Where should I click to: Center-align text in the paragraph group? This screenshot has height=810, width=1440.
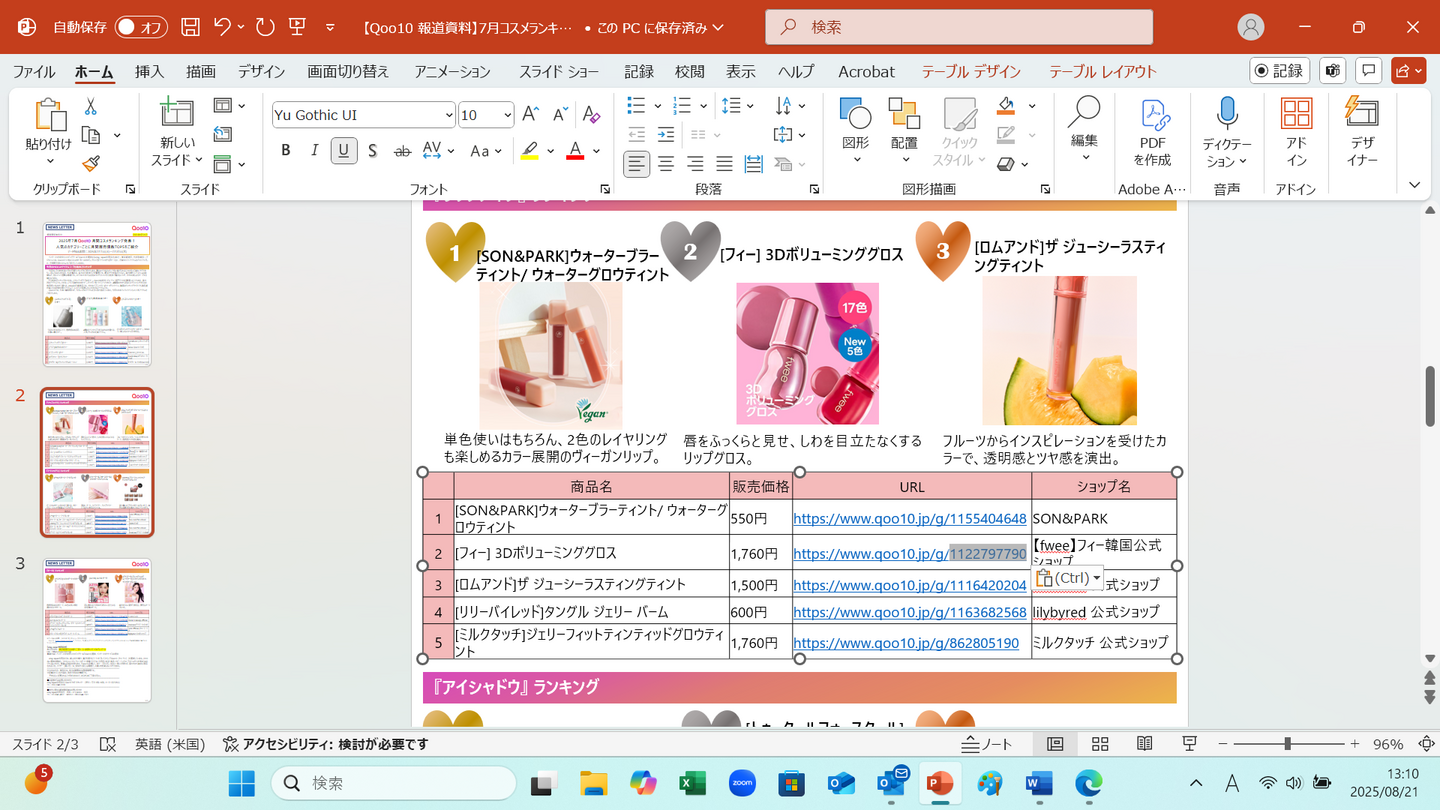[x=666, y=164]
